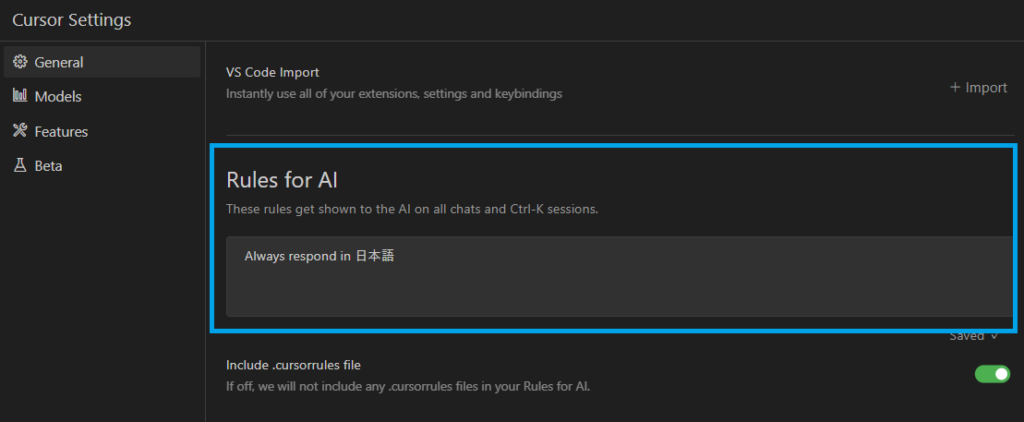Click the Include .cursorrules file label

293,365
